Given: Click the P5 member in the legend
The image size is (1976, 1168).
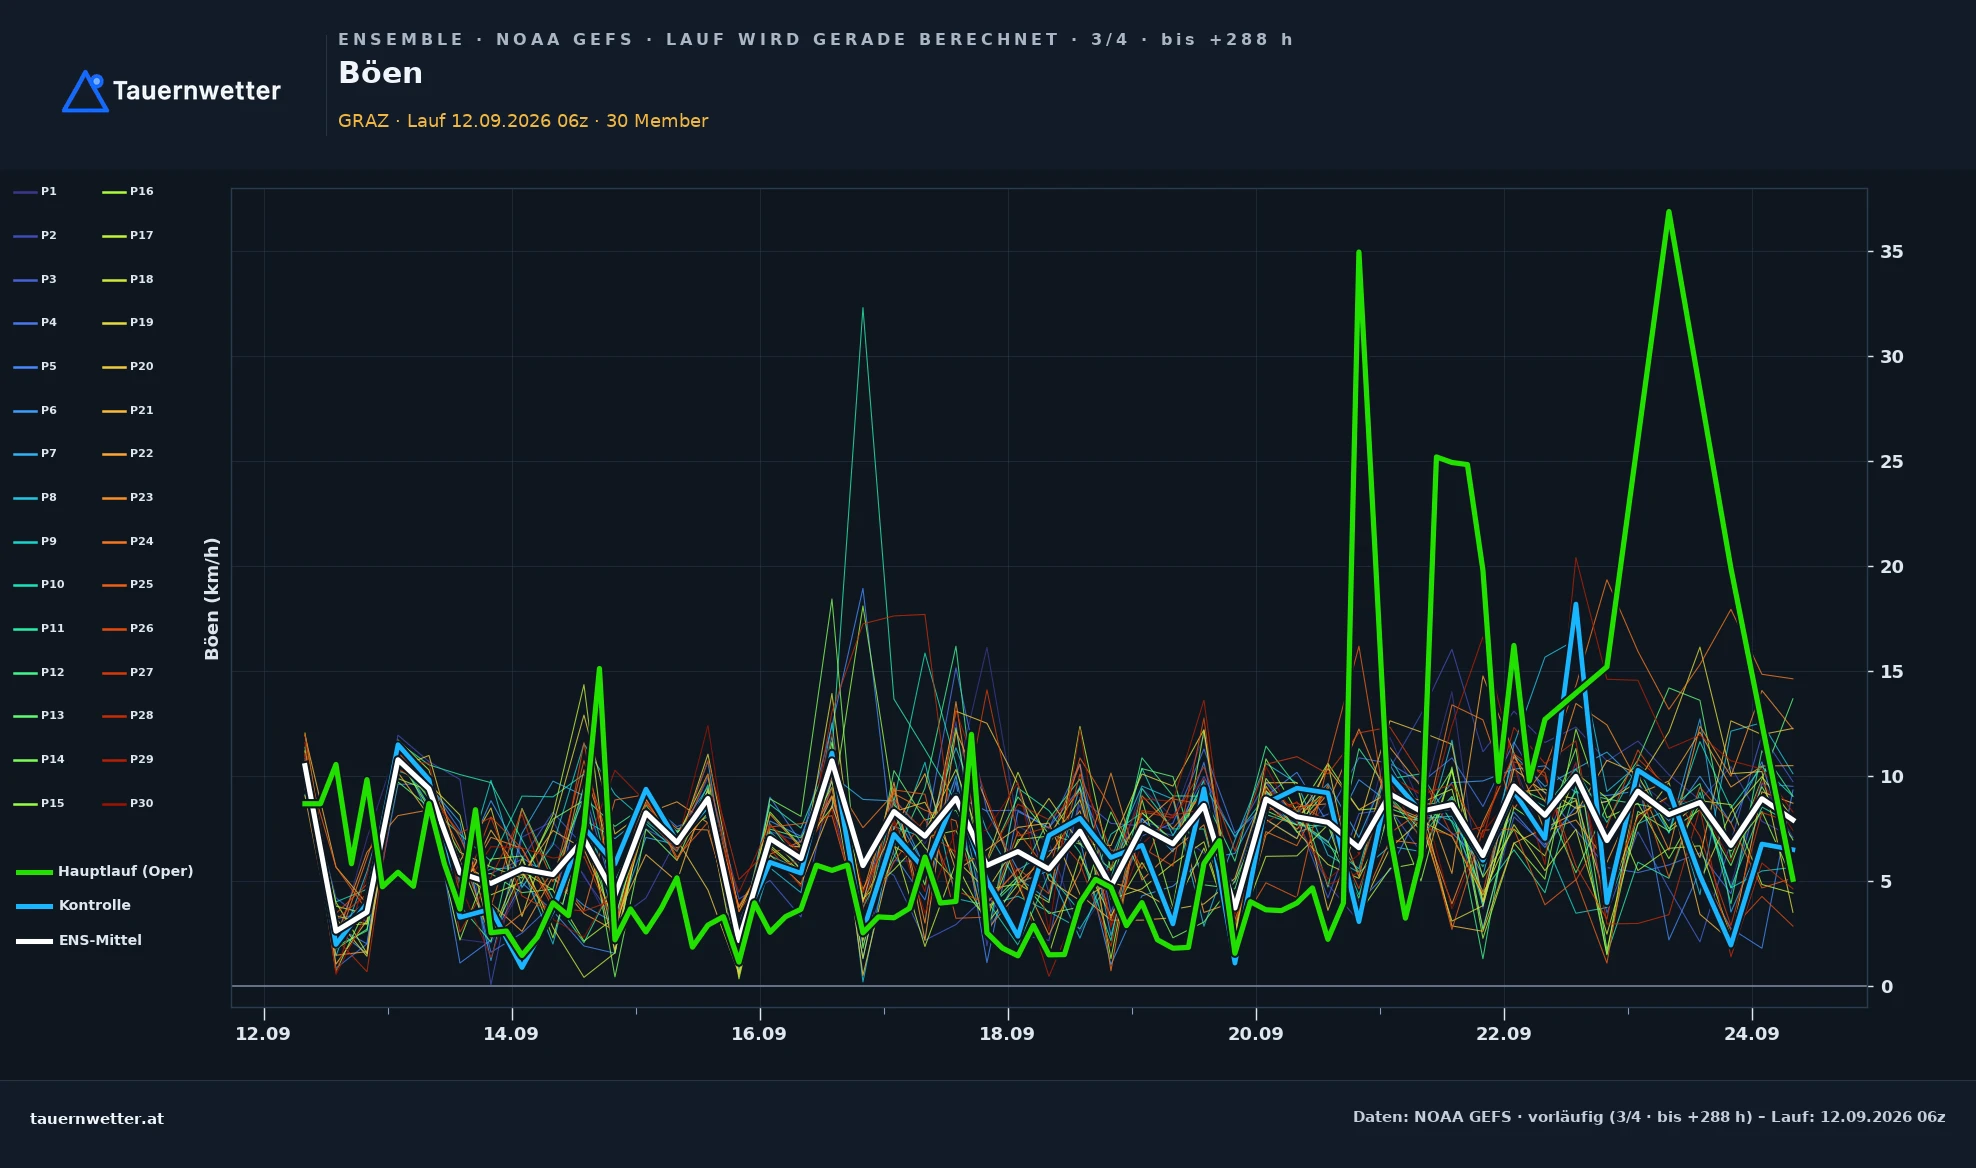Looking at the screenshot, I should [x=35, y=366].
